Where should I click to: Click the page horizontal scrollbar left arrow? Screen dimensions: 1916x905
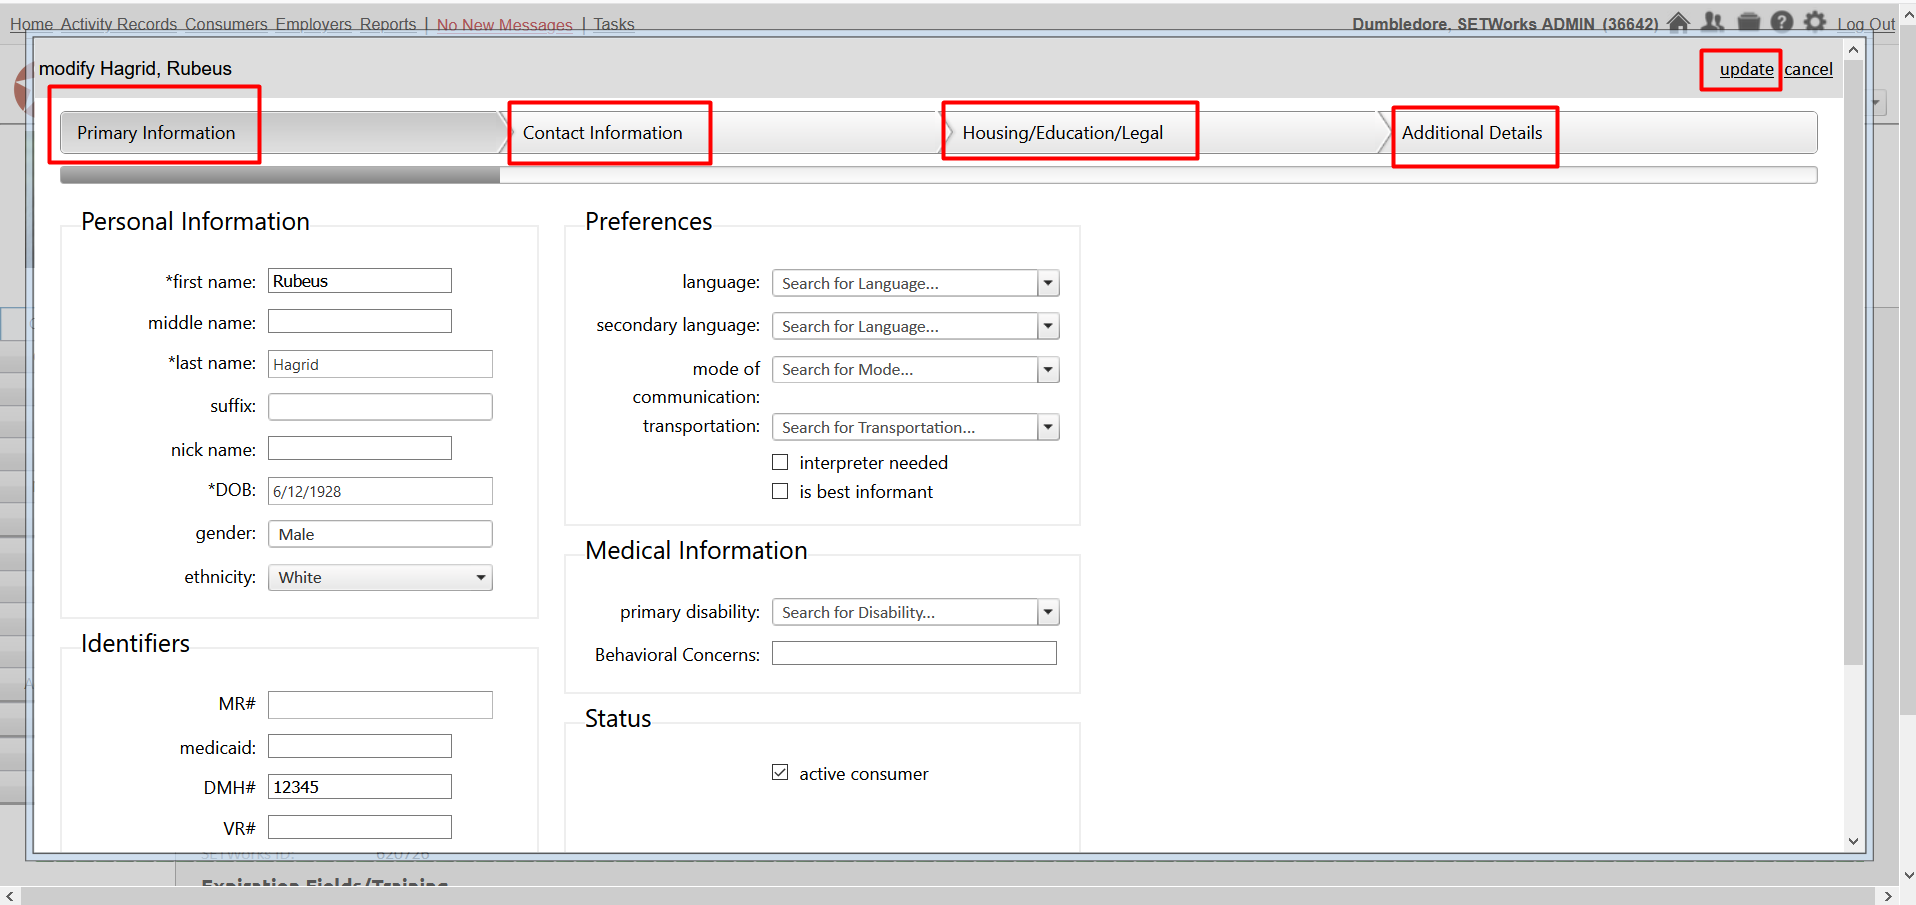point(10,896)
